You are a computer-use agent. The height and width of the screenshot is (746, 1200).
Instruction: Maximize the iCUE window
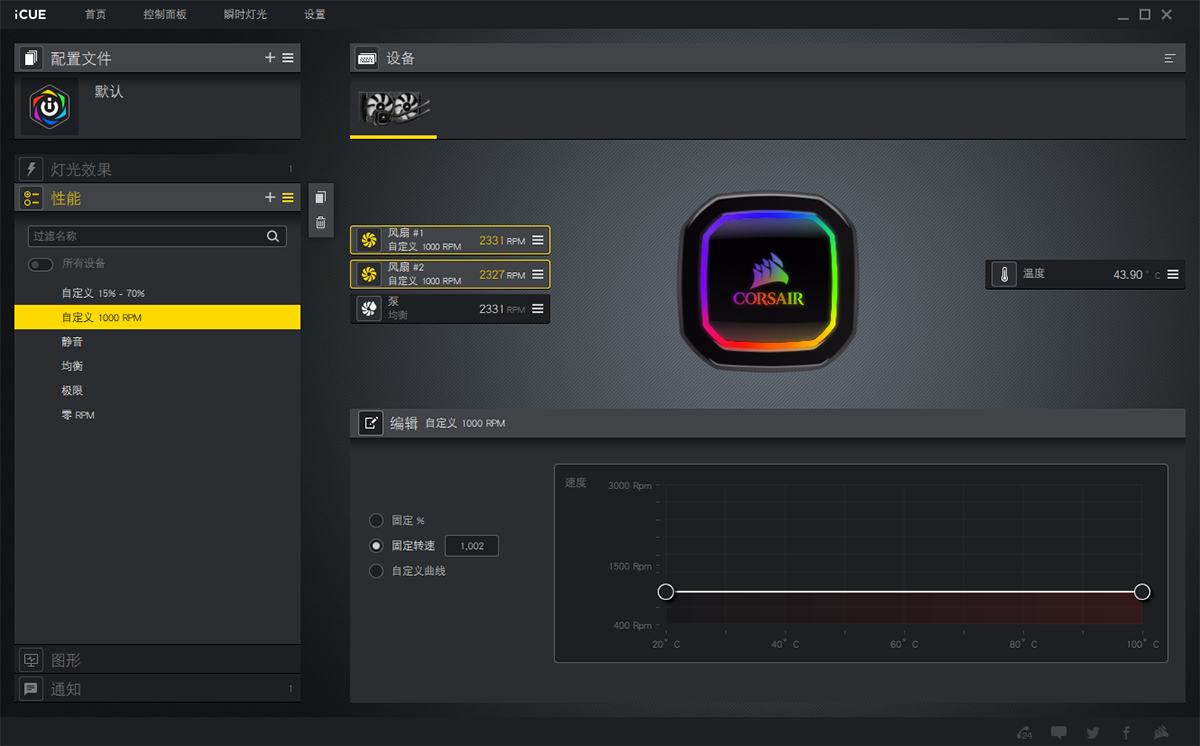pos(1145,14)
